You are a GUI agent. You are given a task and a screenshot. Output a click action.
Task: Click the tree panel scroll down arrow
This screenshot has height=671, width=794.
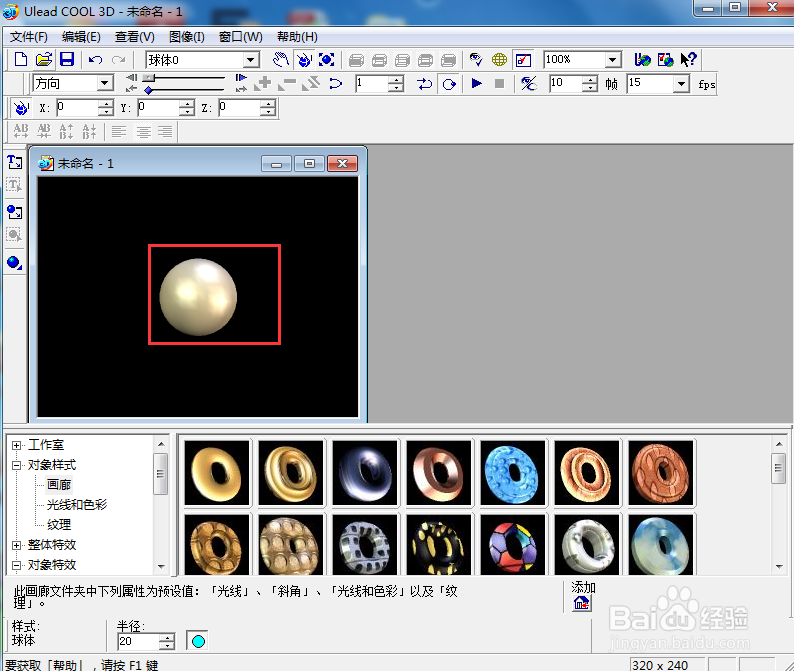point(161,567)
